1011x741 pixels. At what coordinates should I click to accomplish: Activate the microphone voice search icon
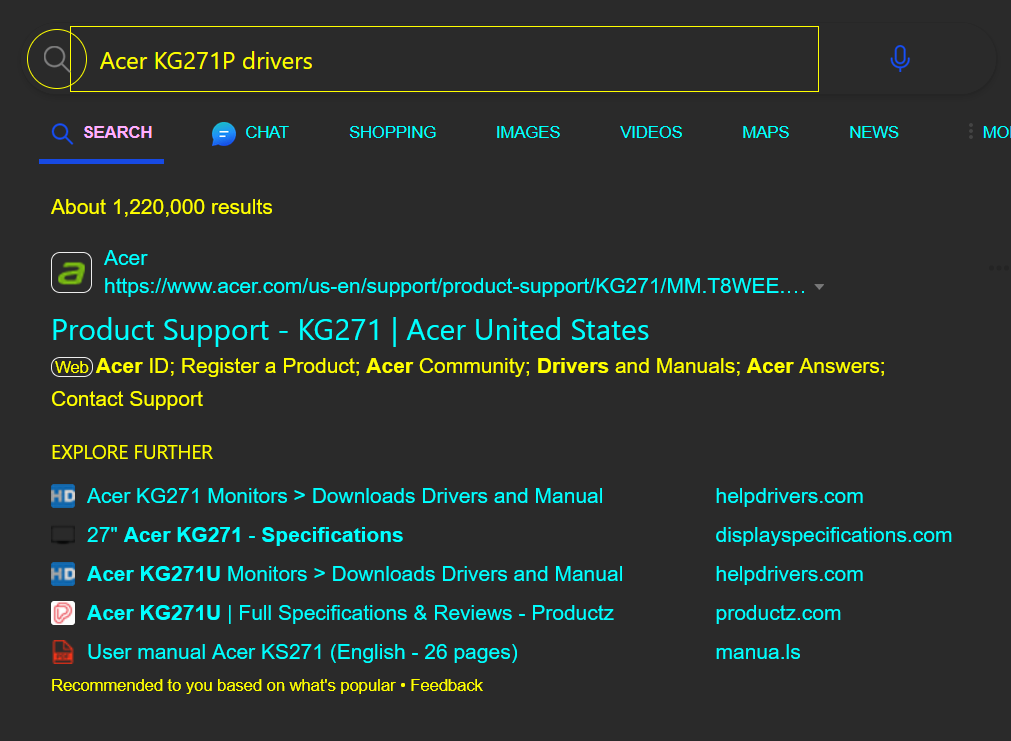pos(899,59)
